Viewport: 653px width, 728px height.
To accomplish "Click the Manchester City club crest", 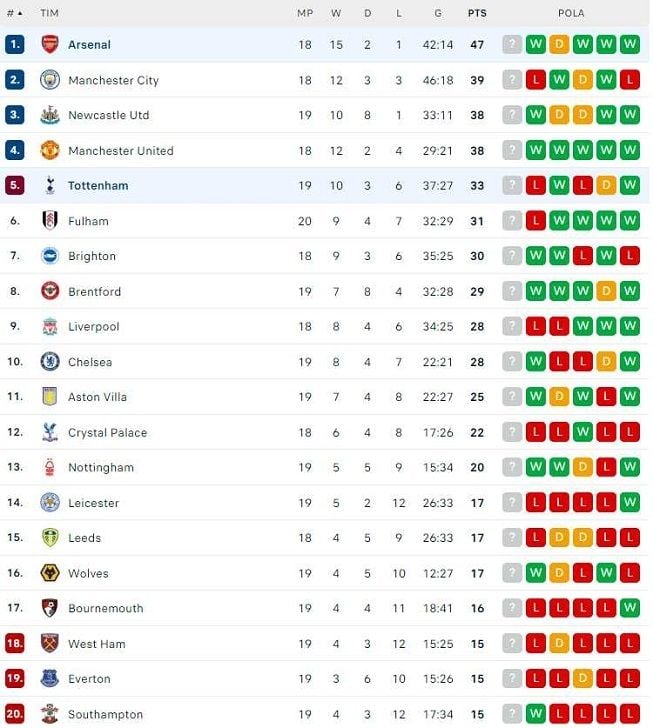I will click(50, 80).
